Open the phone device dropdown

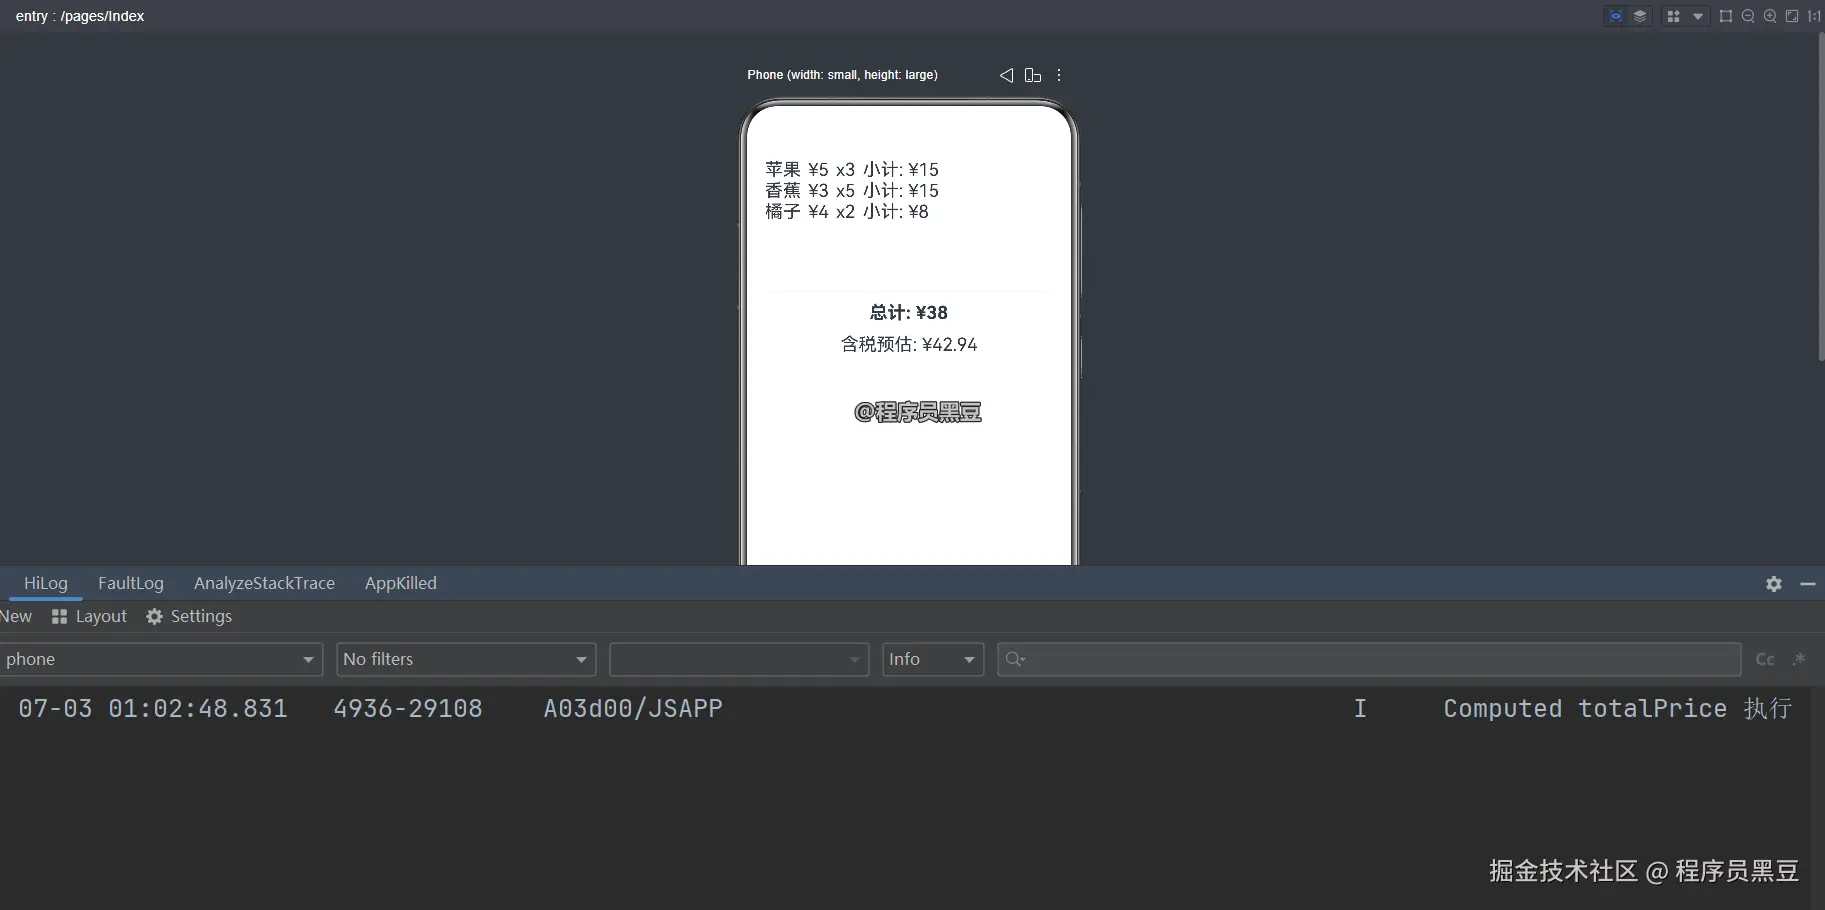pyautogui.click(x=160, y=659)
